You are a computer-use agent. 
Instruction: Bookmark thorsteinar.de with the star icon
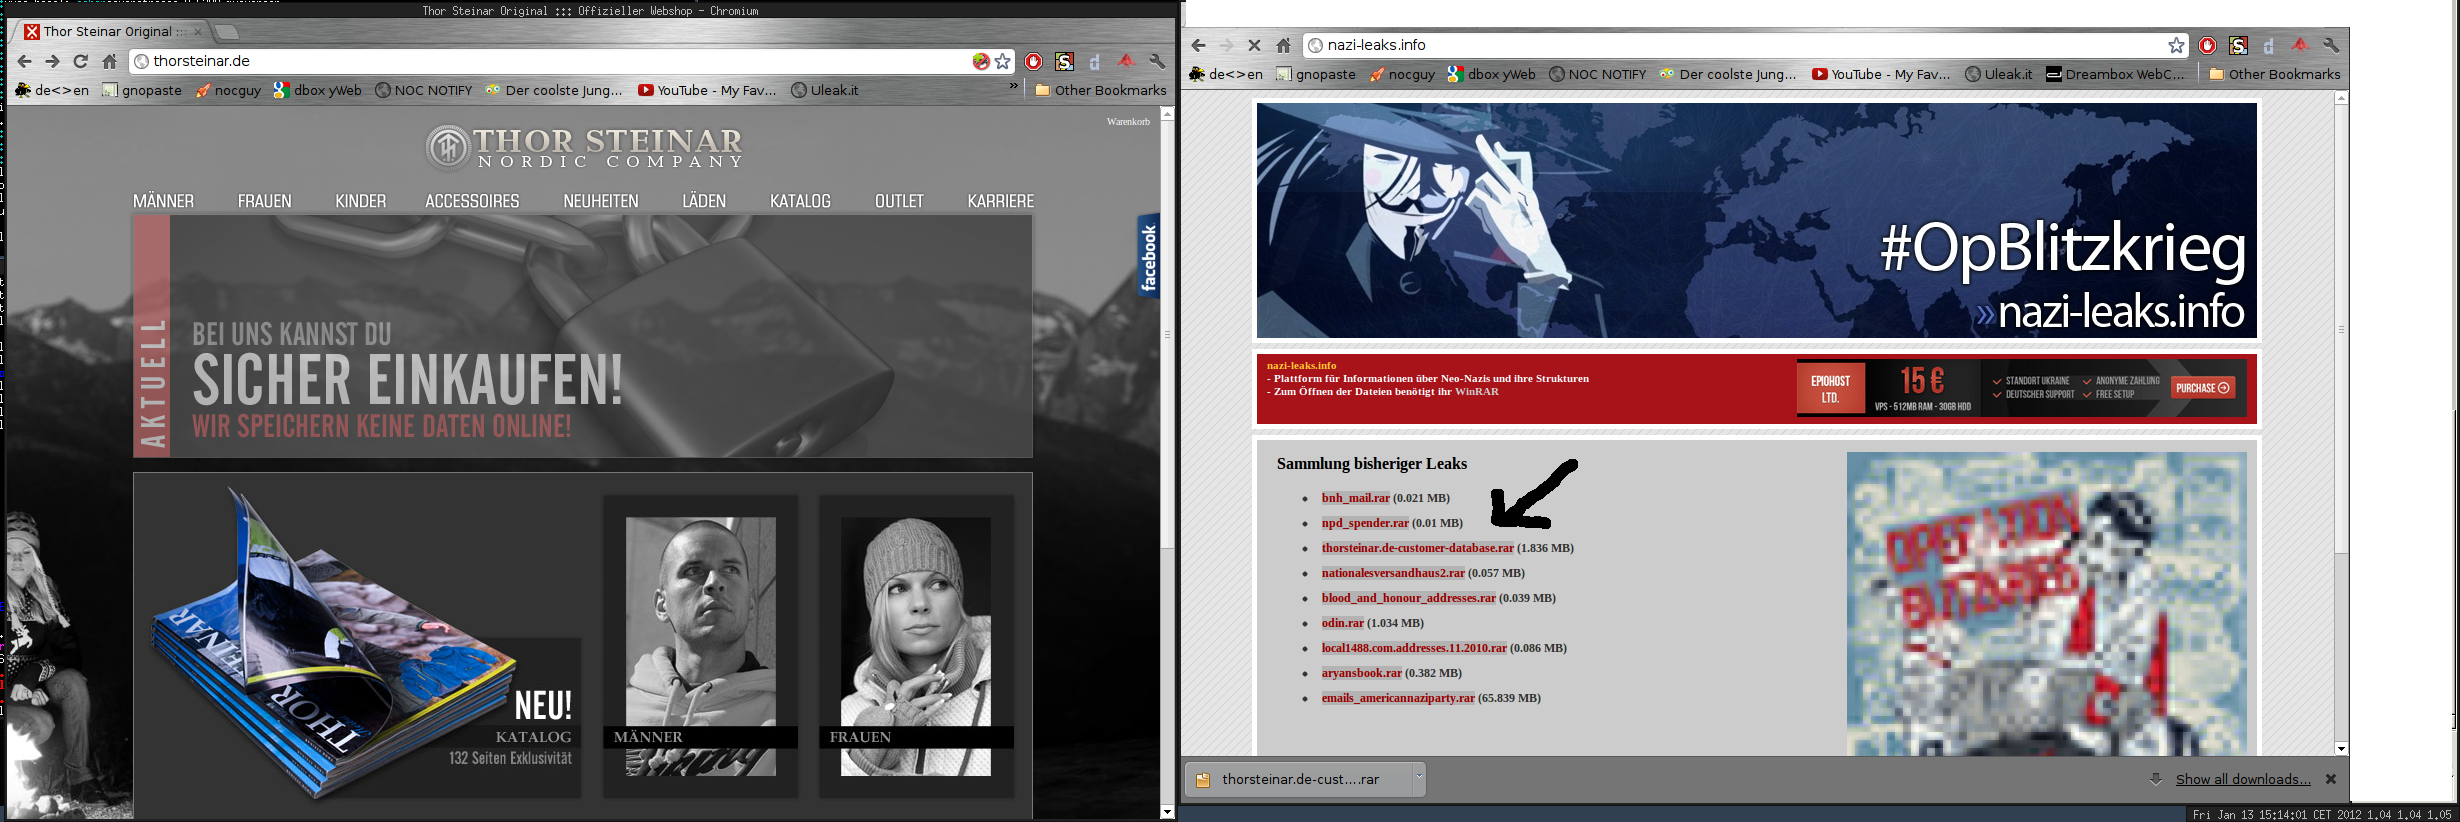1003,61
